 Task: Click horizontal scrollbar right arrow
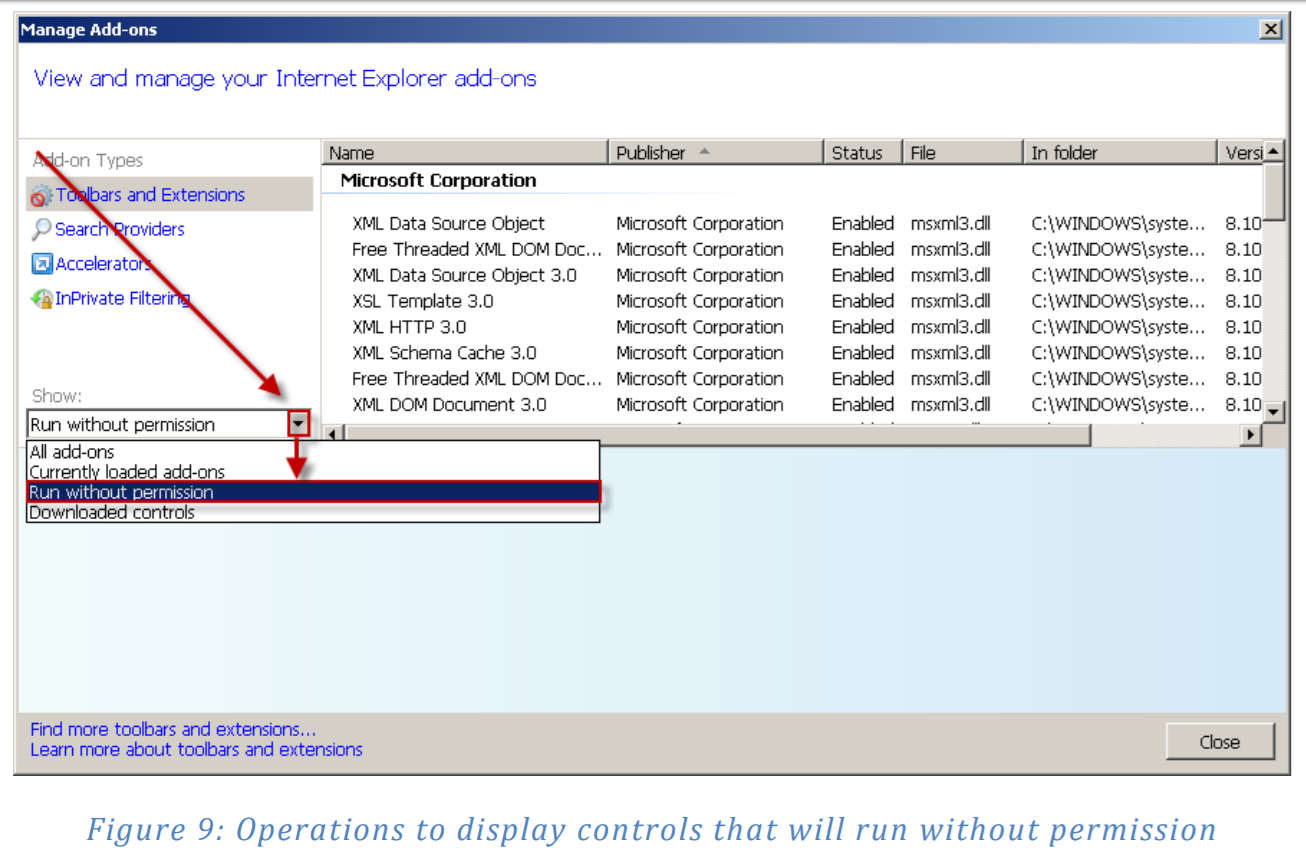tap(1250, 435)
